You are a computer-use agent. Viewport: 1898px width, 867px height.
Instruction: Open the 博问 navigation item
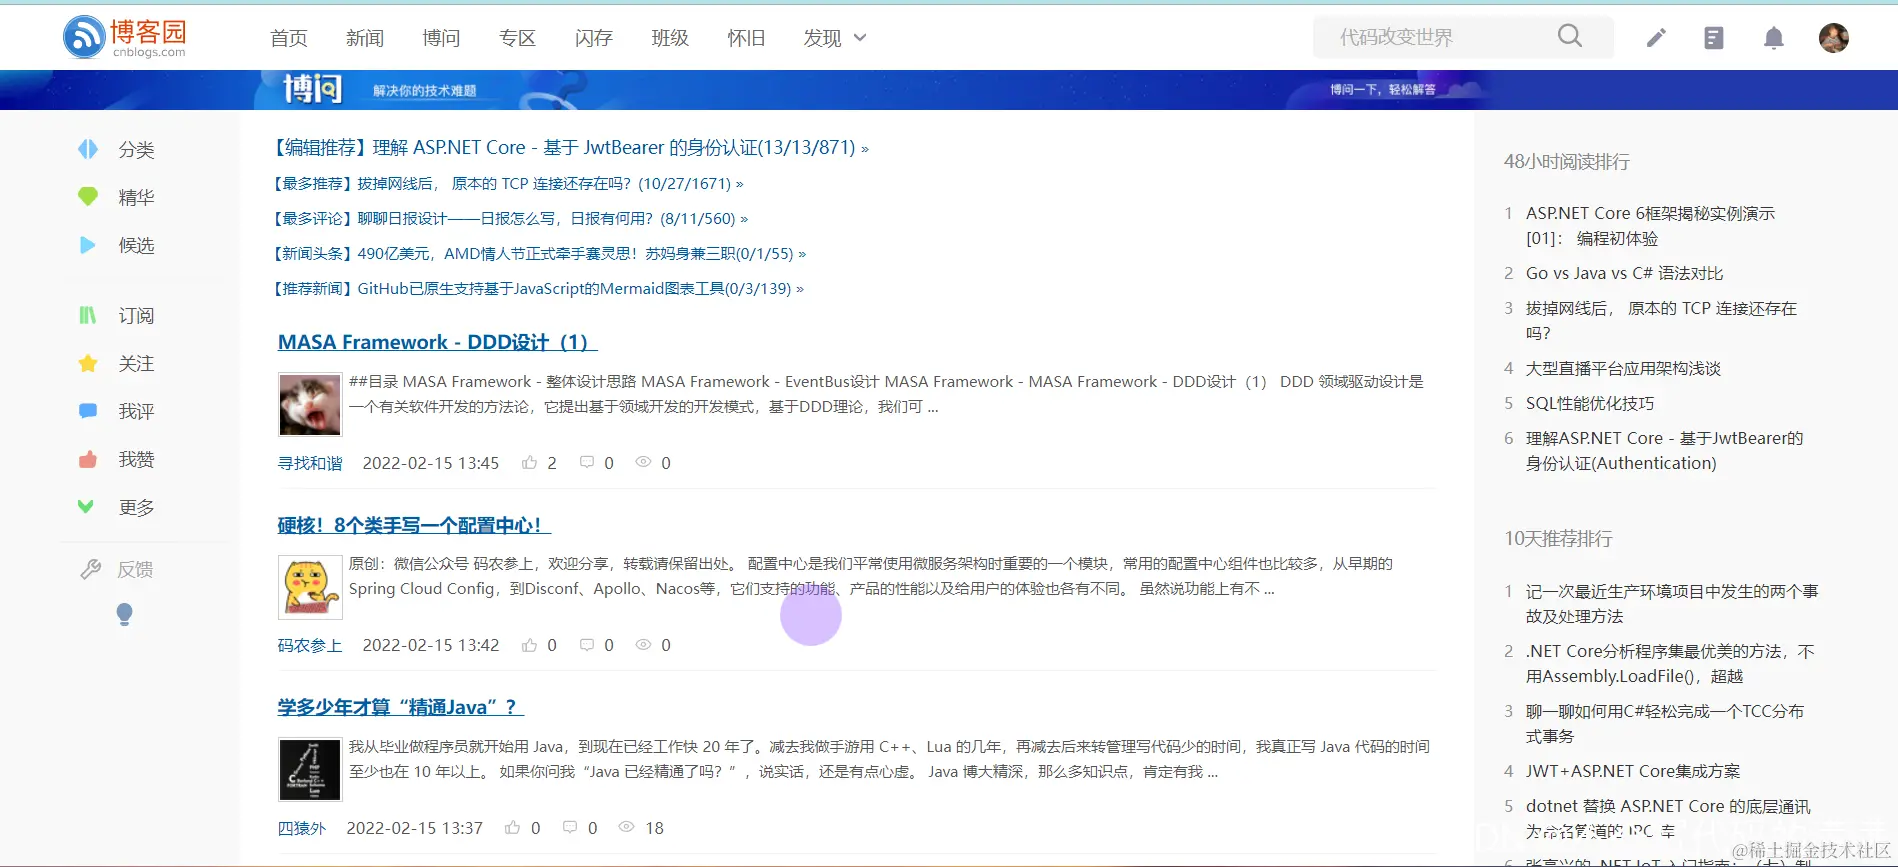click(441, 38)
